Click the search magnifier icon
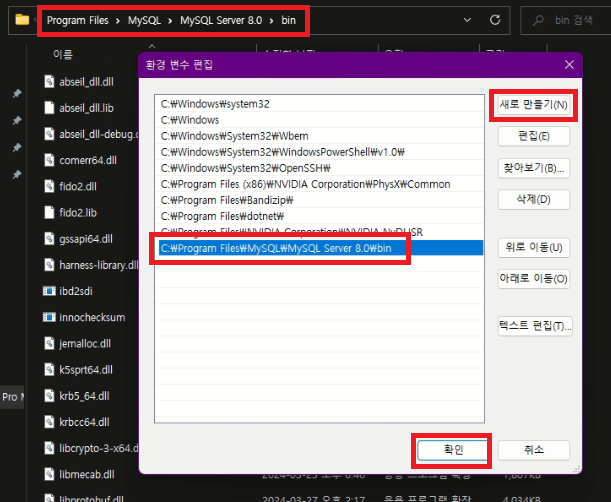Screen dimensions: 611x502 click(538, 20)
